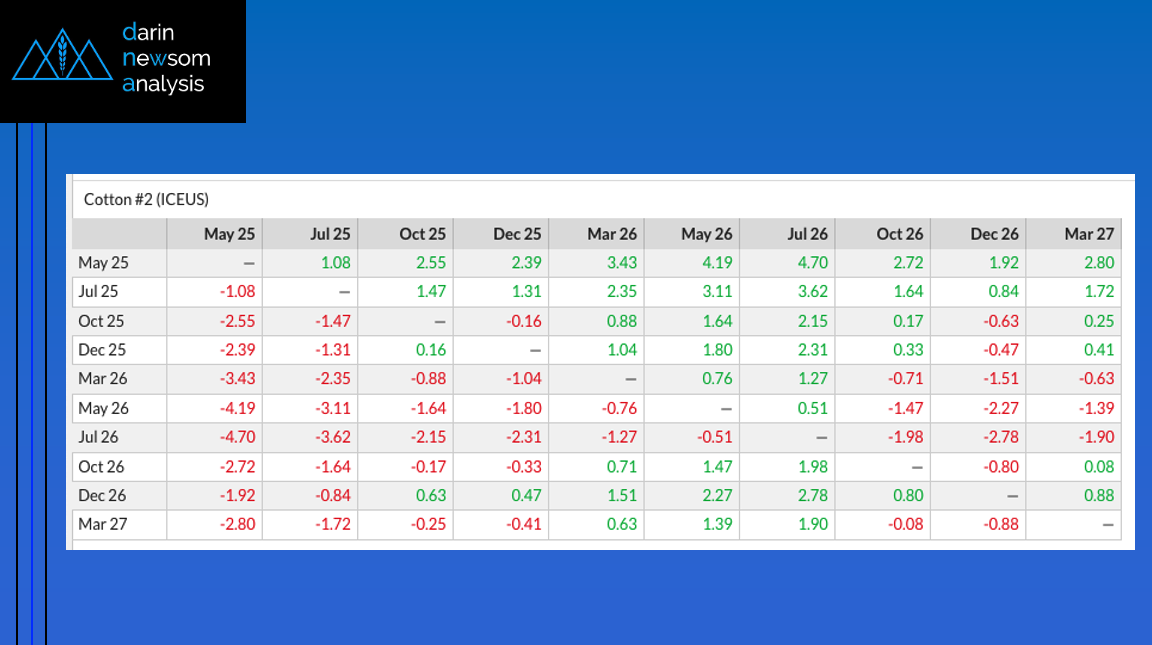1152x645 pixels.
Task: Click the Mar 27 column header
Action: (1091, 234)
